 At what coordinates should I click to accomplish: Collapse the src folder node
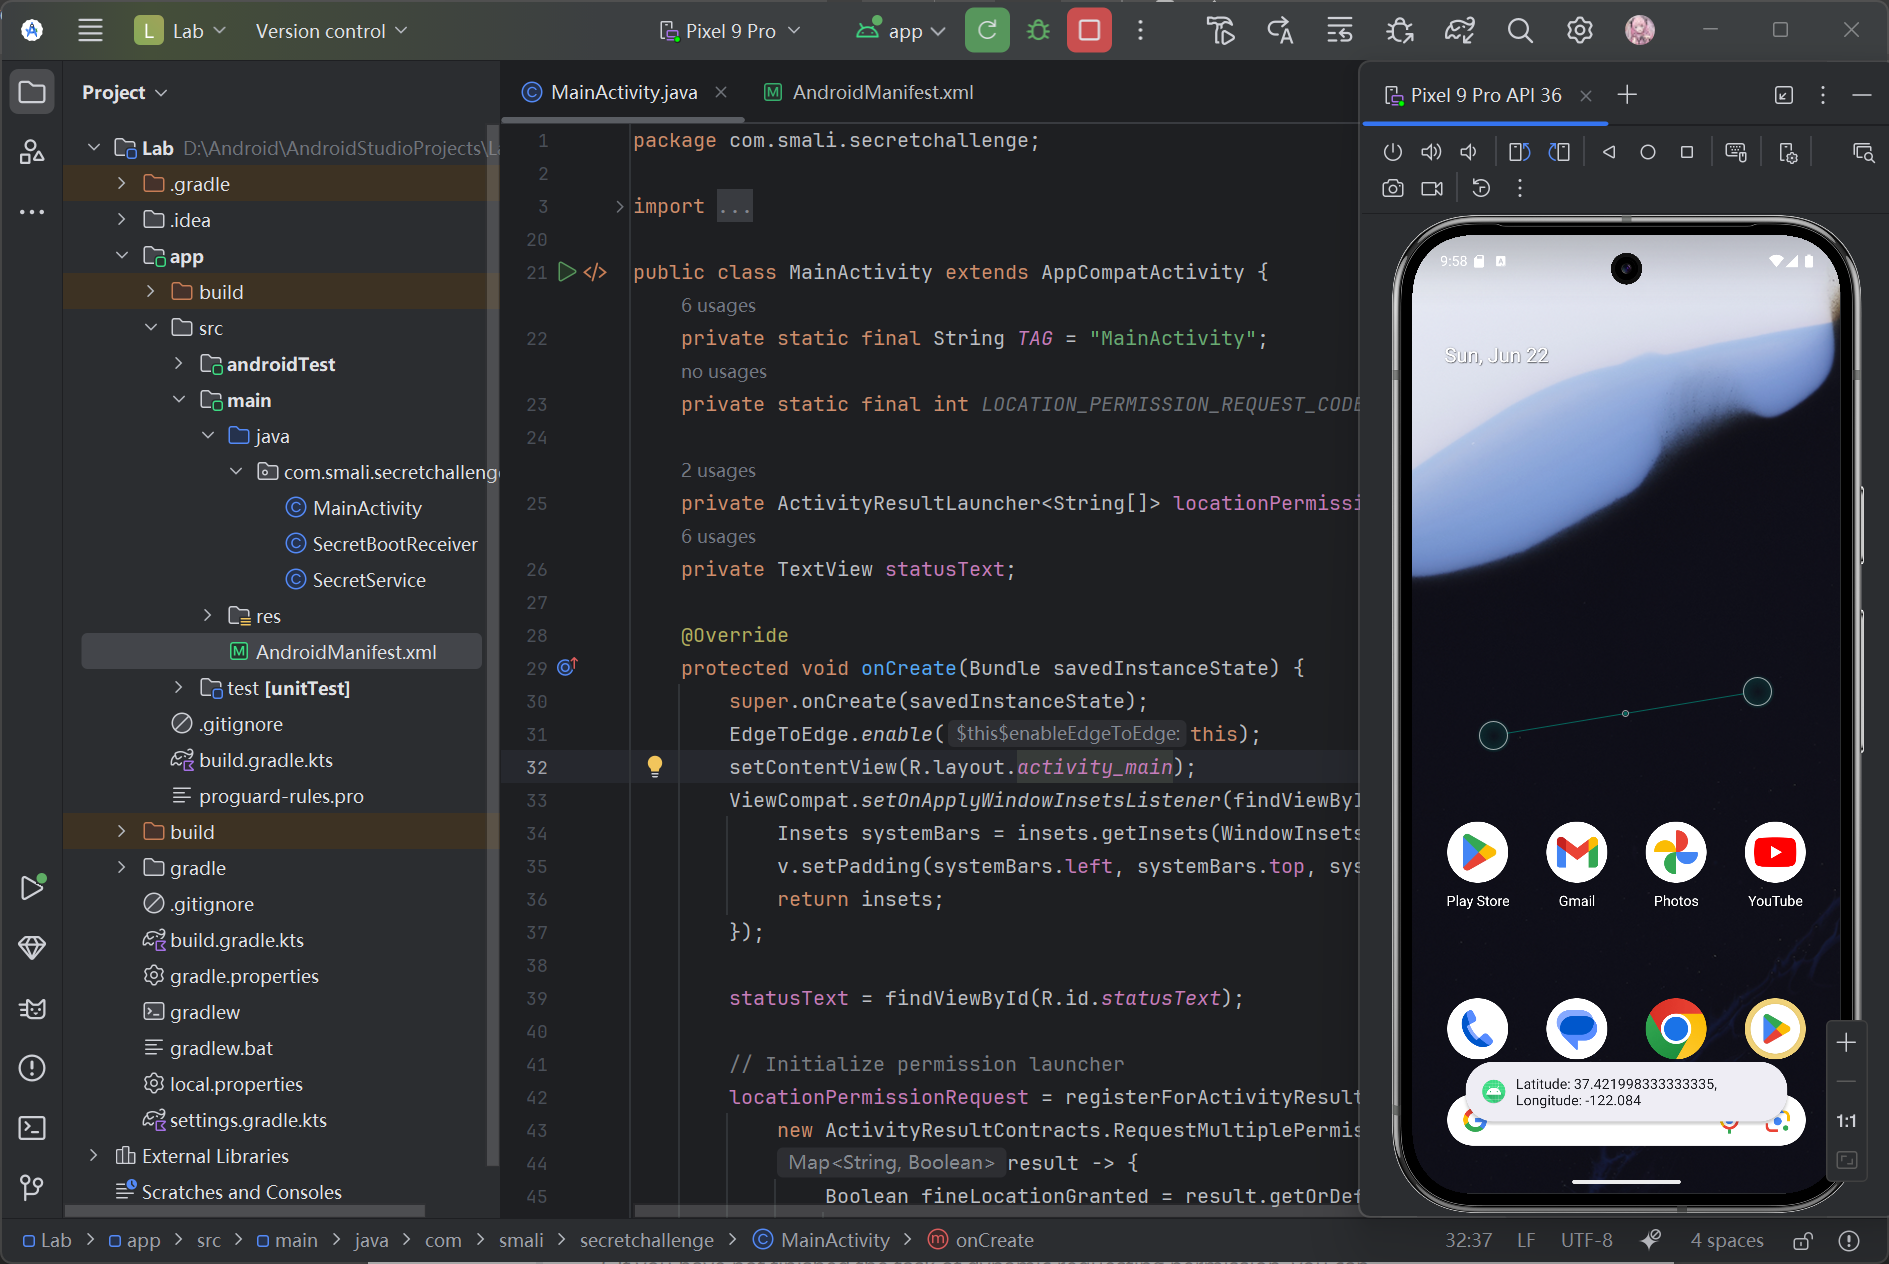click(151, 328)
